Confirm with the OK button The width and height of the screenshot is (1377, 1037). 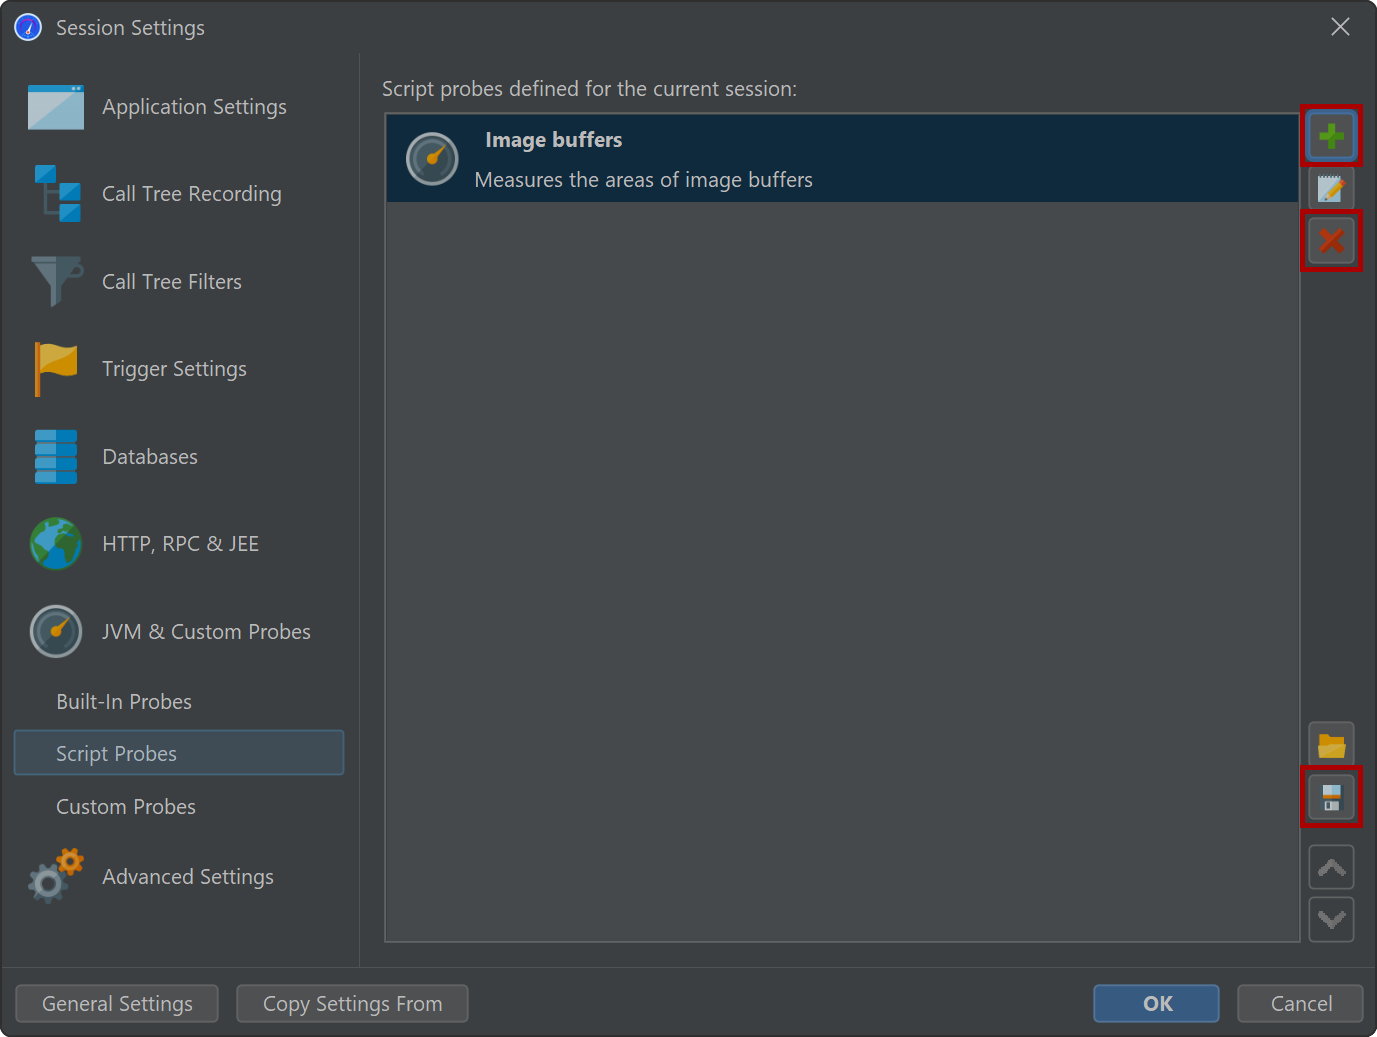coord(1156,1004)
